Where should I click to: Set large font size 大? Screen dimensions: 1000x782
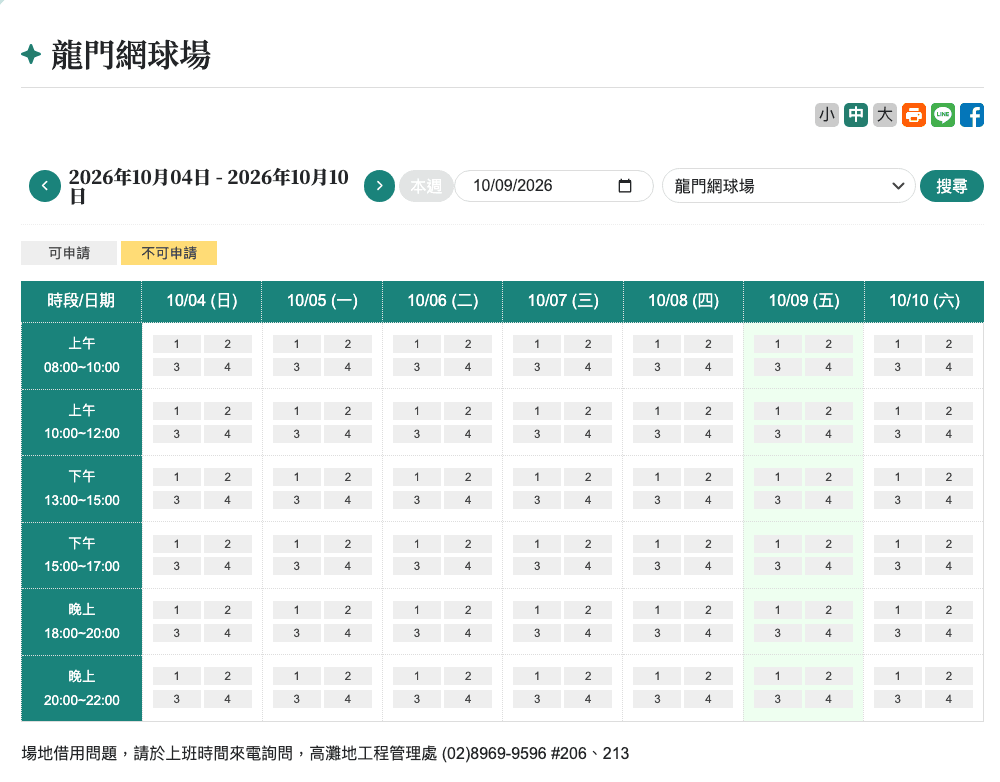885,115
